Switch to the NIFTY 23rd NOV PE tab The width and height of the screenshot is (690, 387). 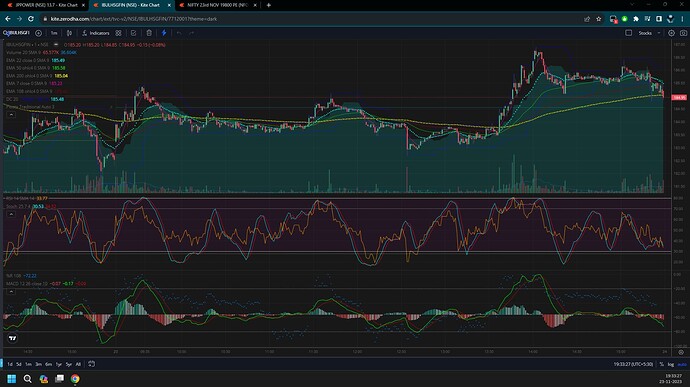tap(217, 5)
